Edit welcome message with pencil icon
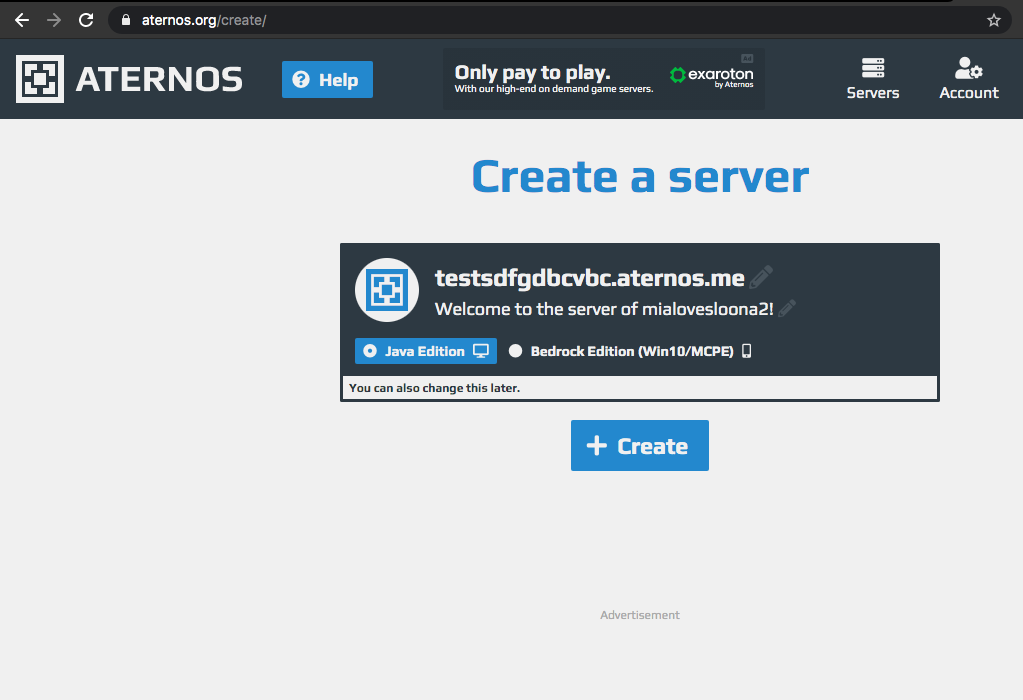The height and width of the screenshot is (700, 1023). tap(787, 309)
